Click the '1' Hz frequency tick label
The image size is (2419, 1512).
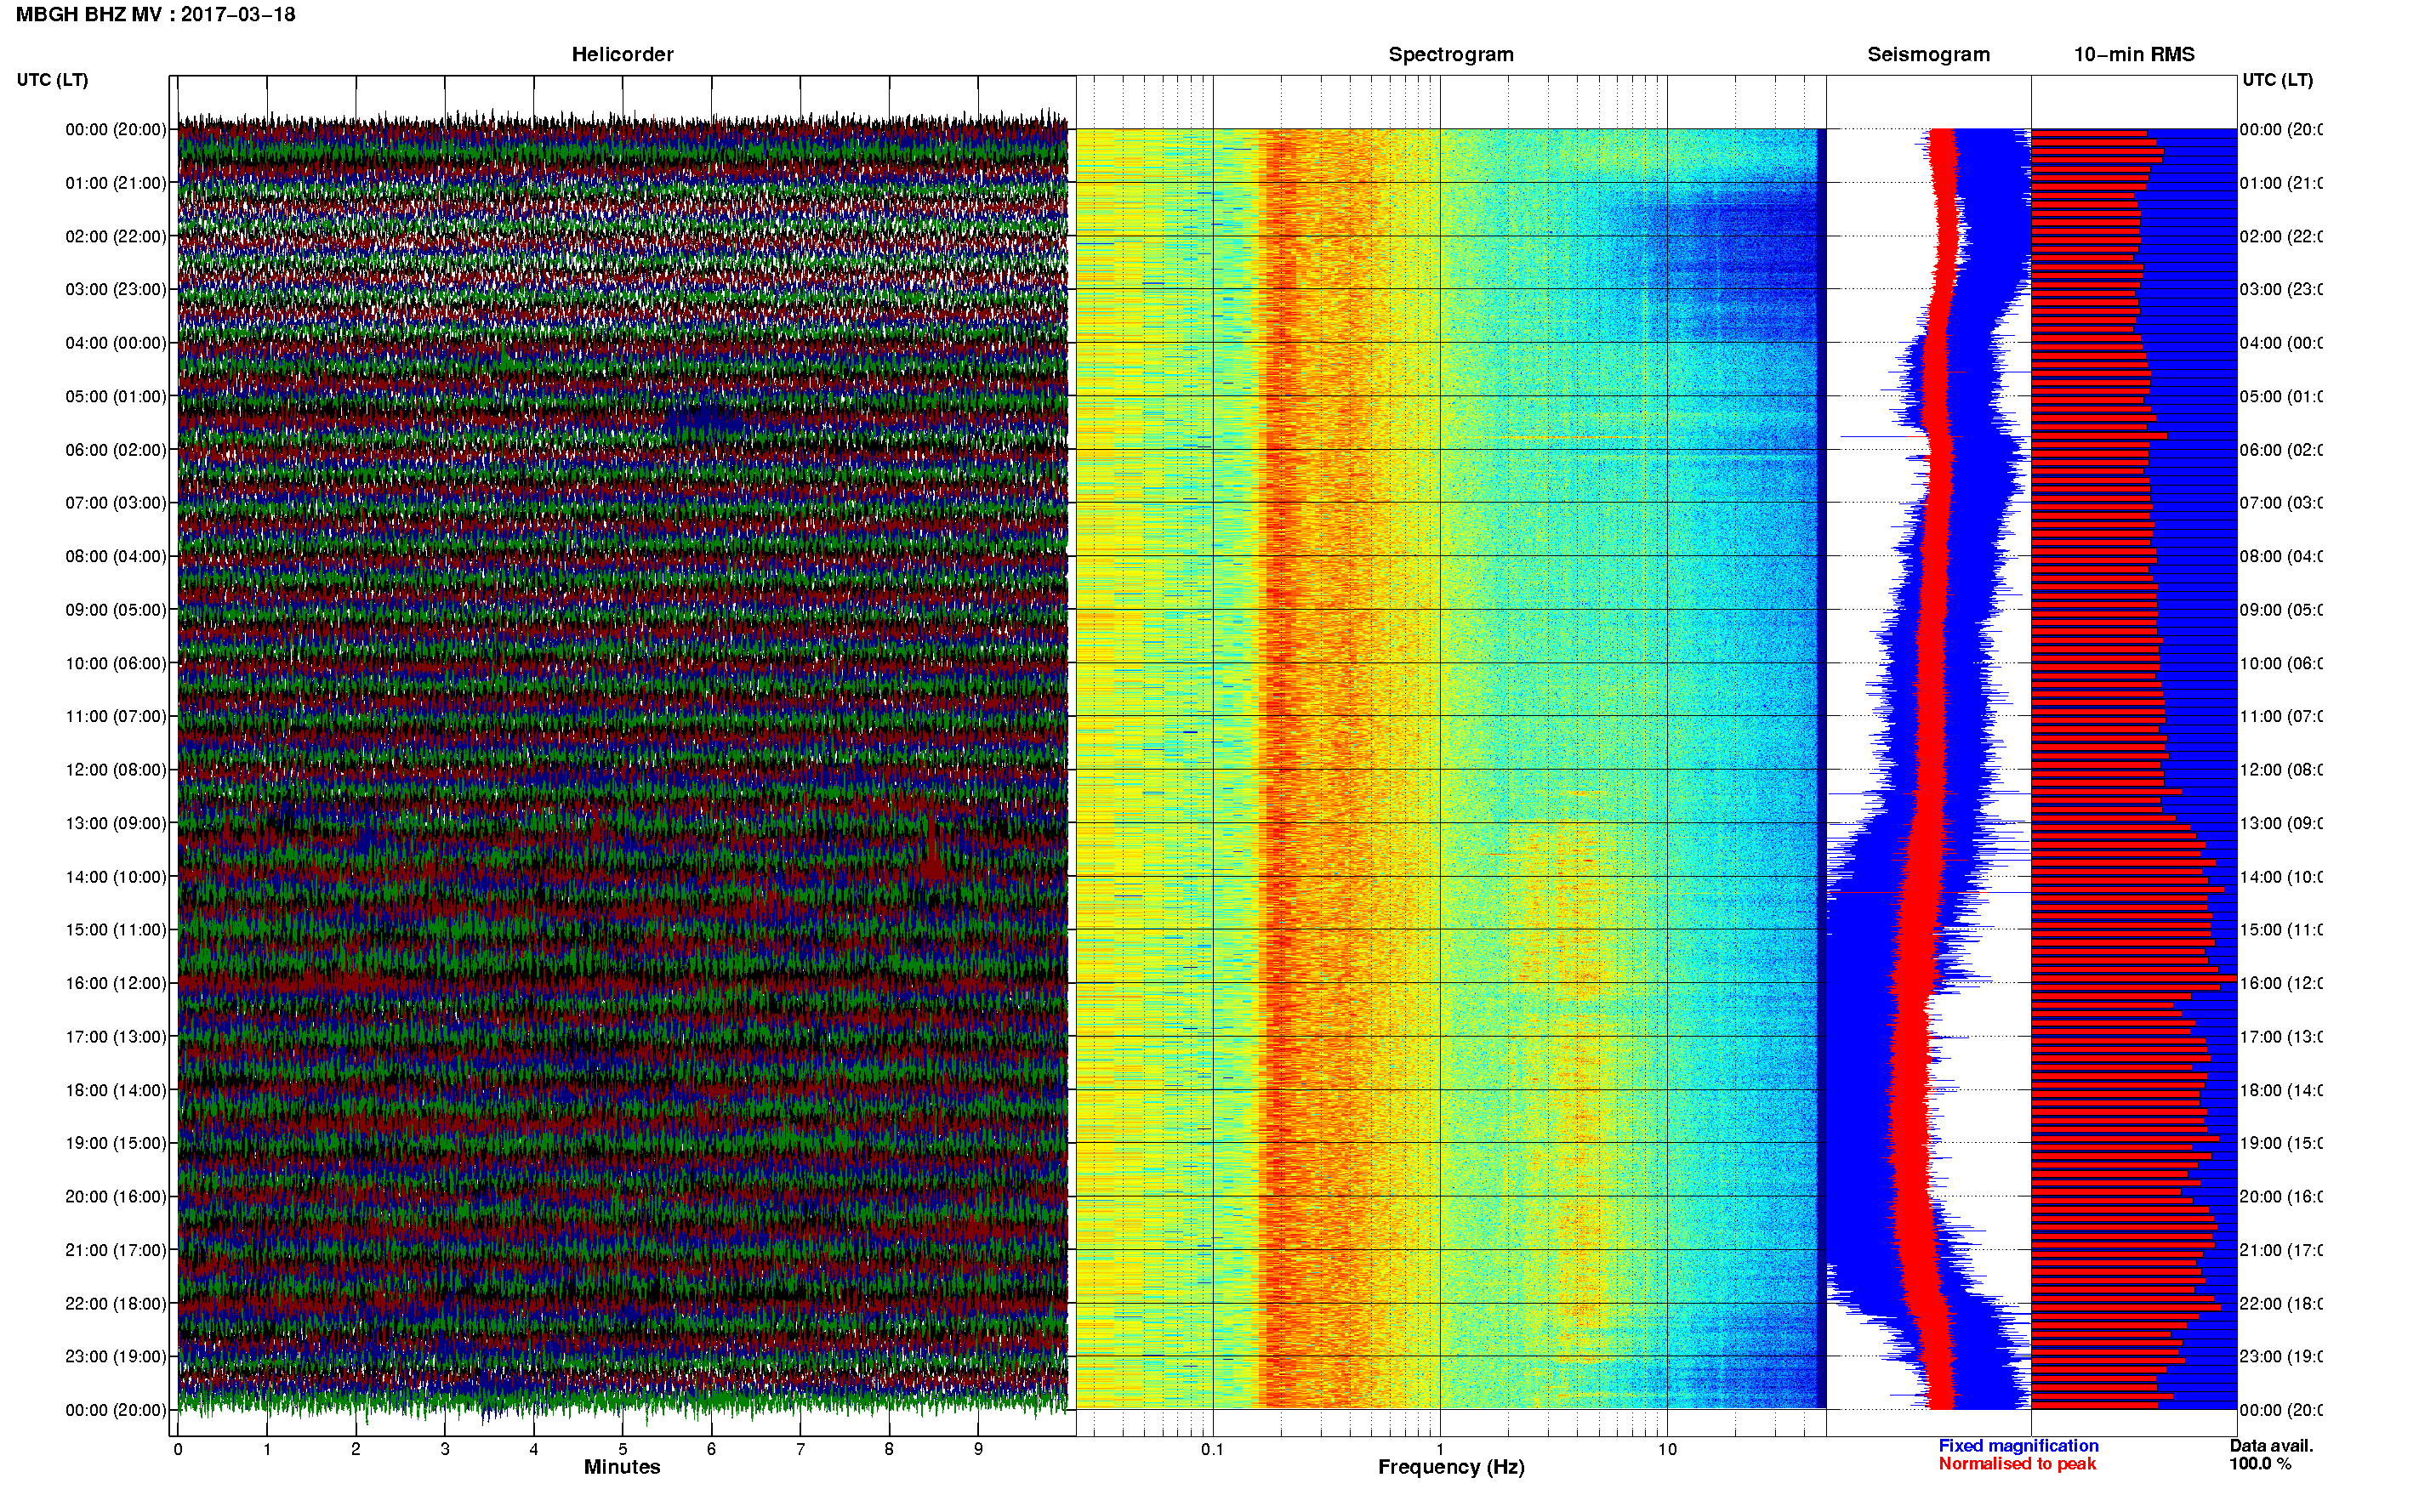click(1440, 1449)
